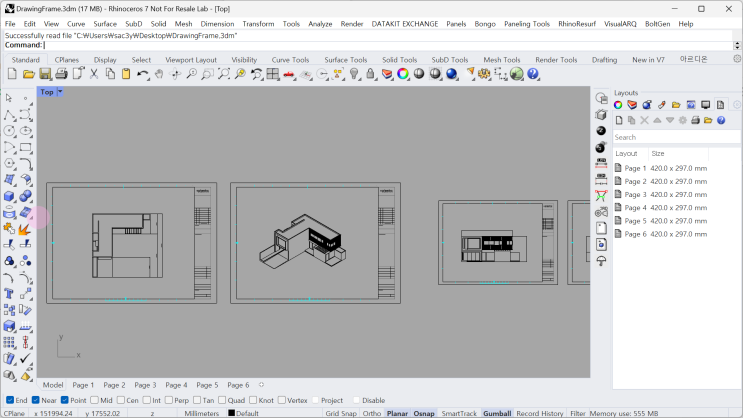743x418 pixels.
Task: Click the print icon in Layouts panel
Action: (x=695, y=120)
